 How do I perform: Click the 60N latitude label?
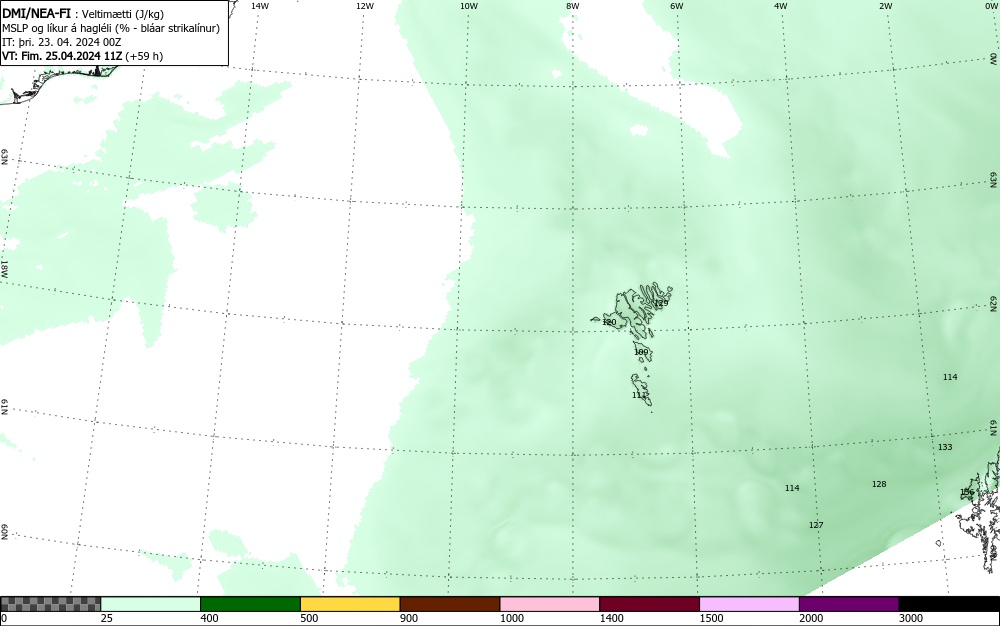pos(4,532)
